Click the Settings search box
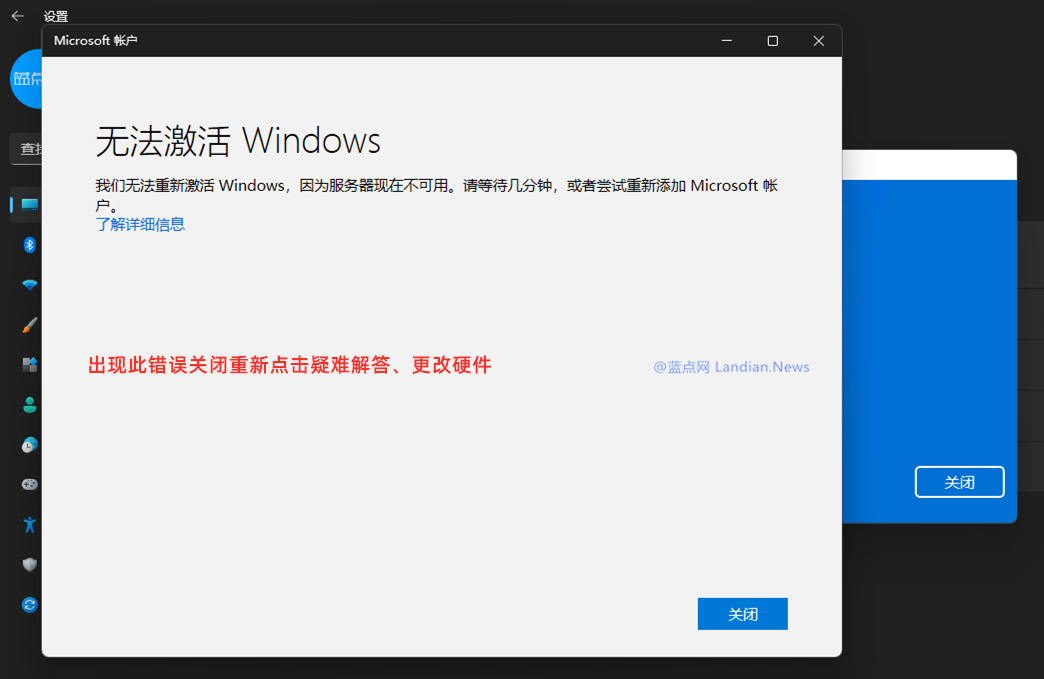This screenshot has height=679, width=1044. (x=27, y=149)
